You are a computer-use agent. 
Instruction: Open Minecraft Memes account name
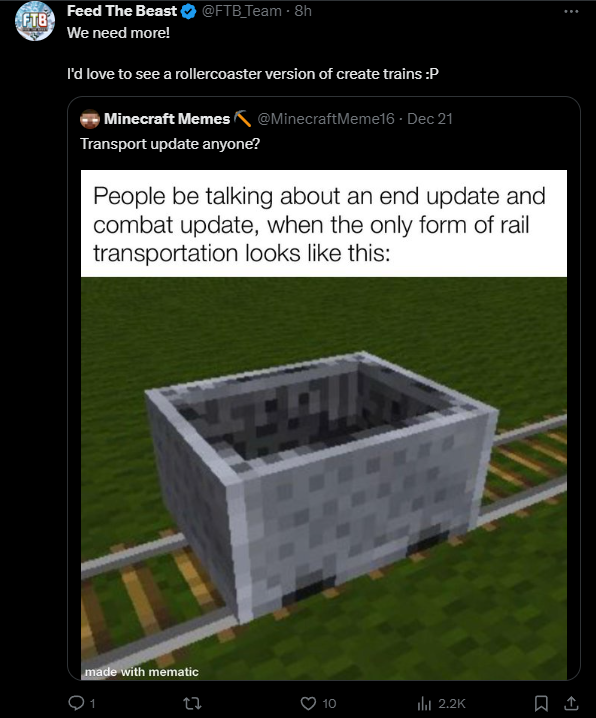167,119
